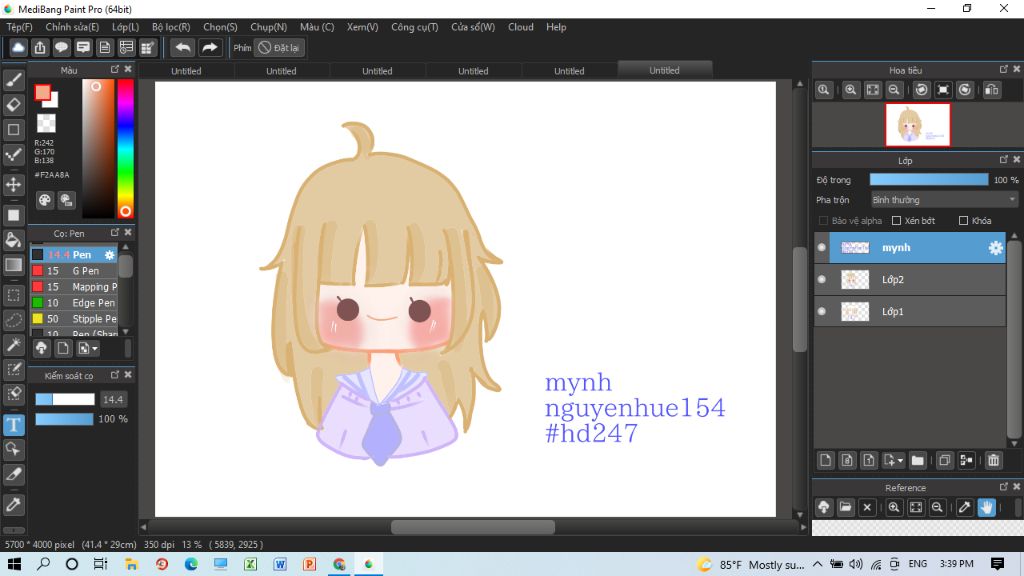Select the Text tool
1024x576 pixels.
[x=14, y=425]
